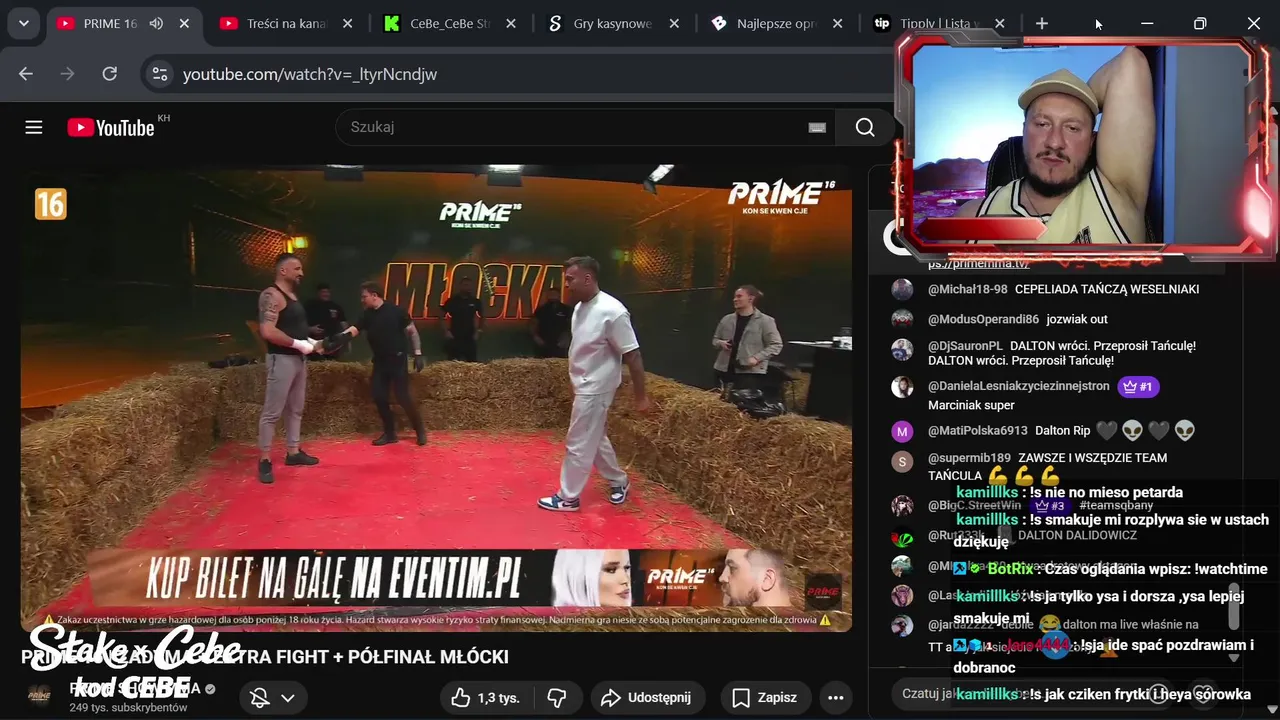Mute the PRIME 16 tab audio
This screenshot has width=1280, height=720.
tap(156, 23)
